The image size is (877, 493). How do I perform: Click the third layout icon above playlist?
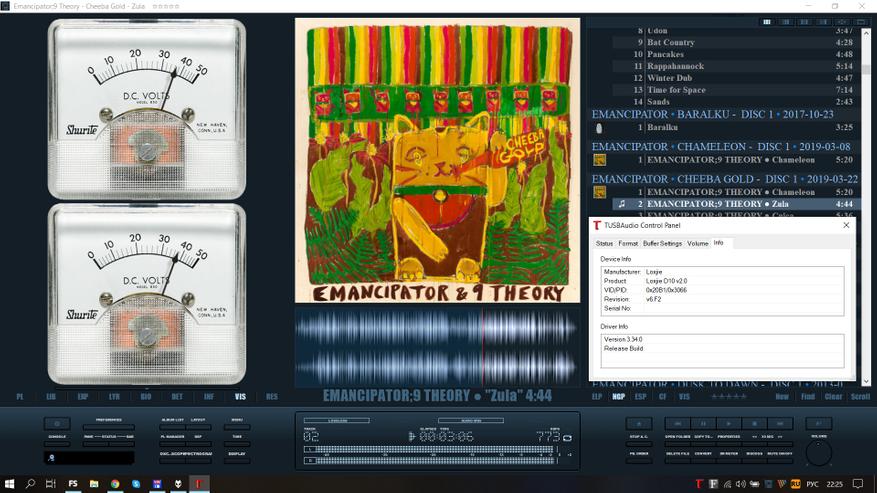[804, 22]
